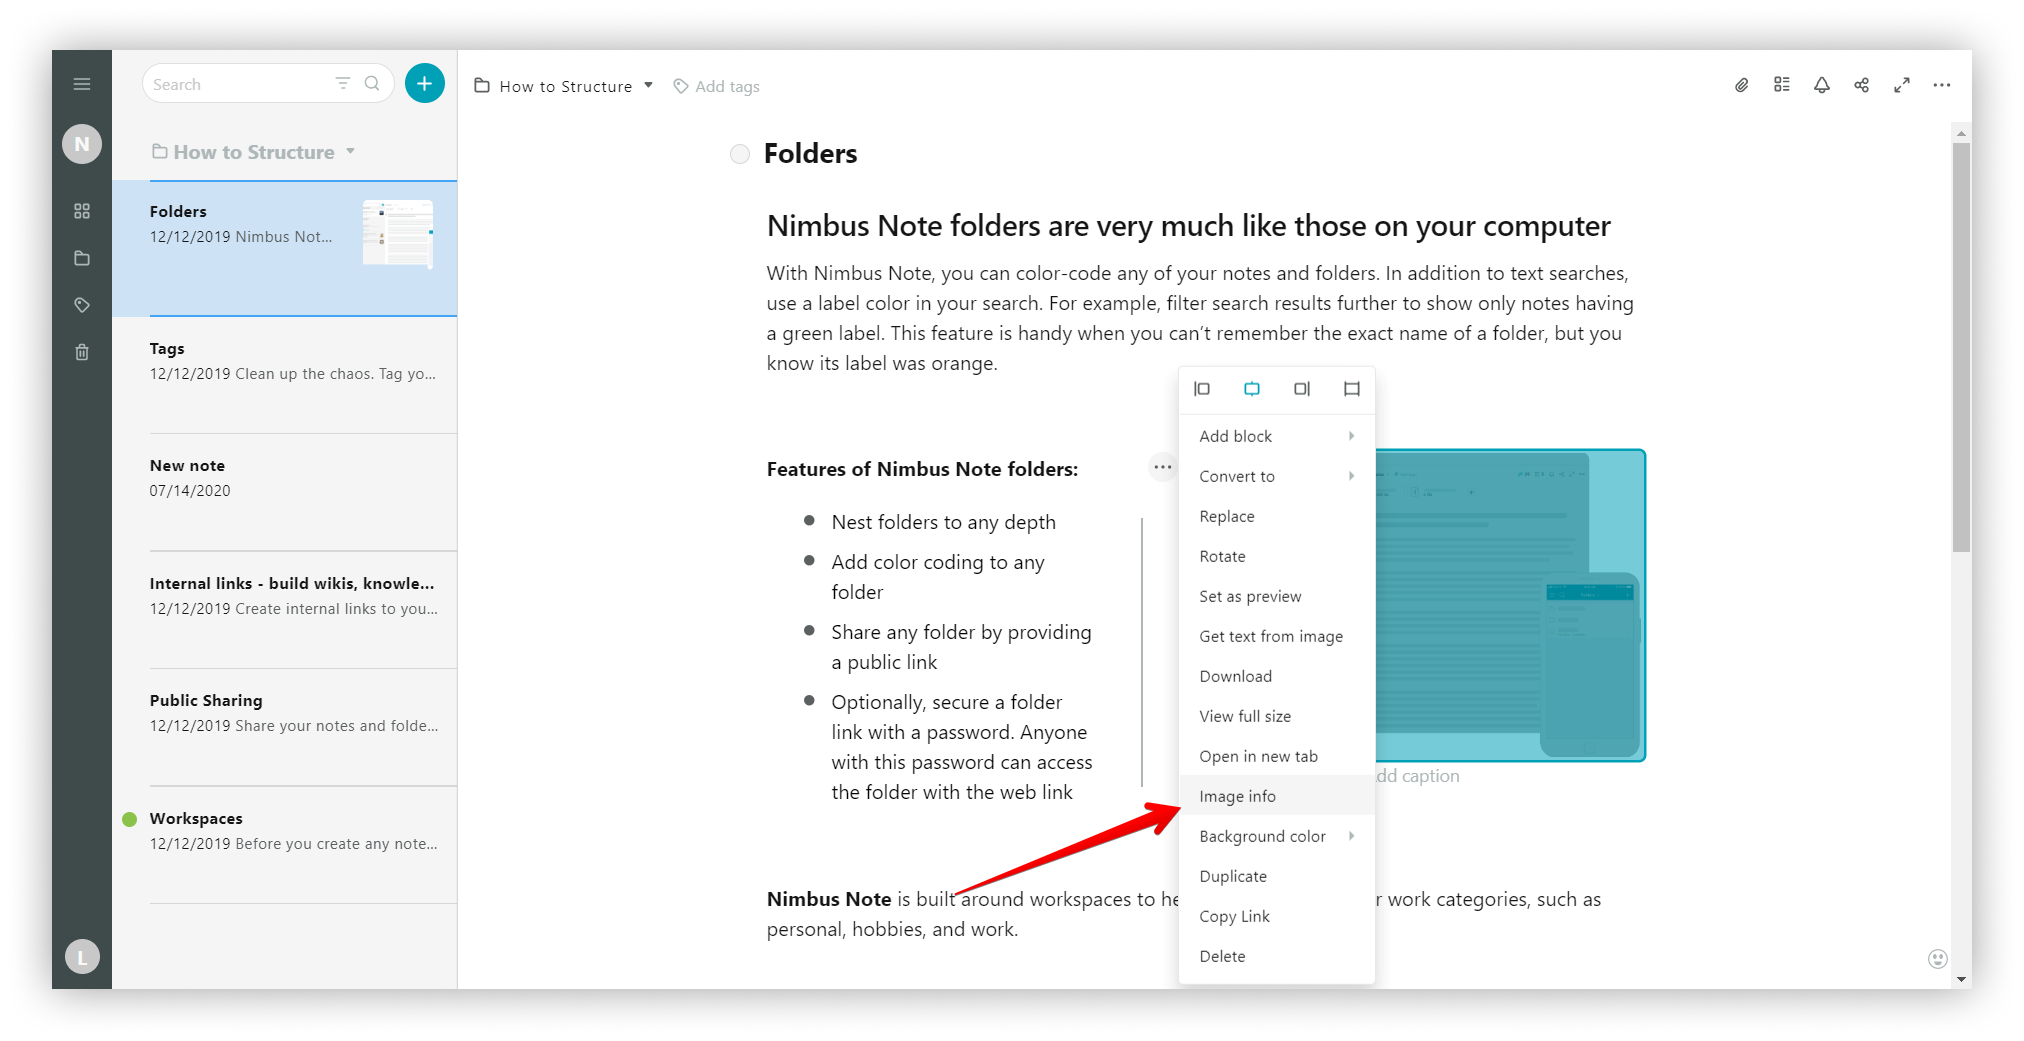Align image right
This screenshot has height=1041, width=2024.
1302,389
